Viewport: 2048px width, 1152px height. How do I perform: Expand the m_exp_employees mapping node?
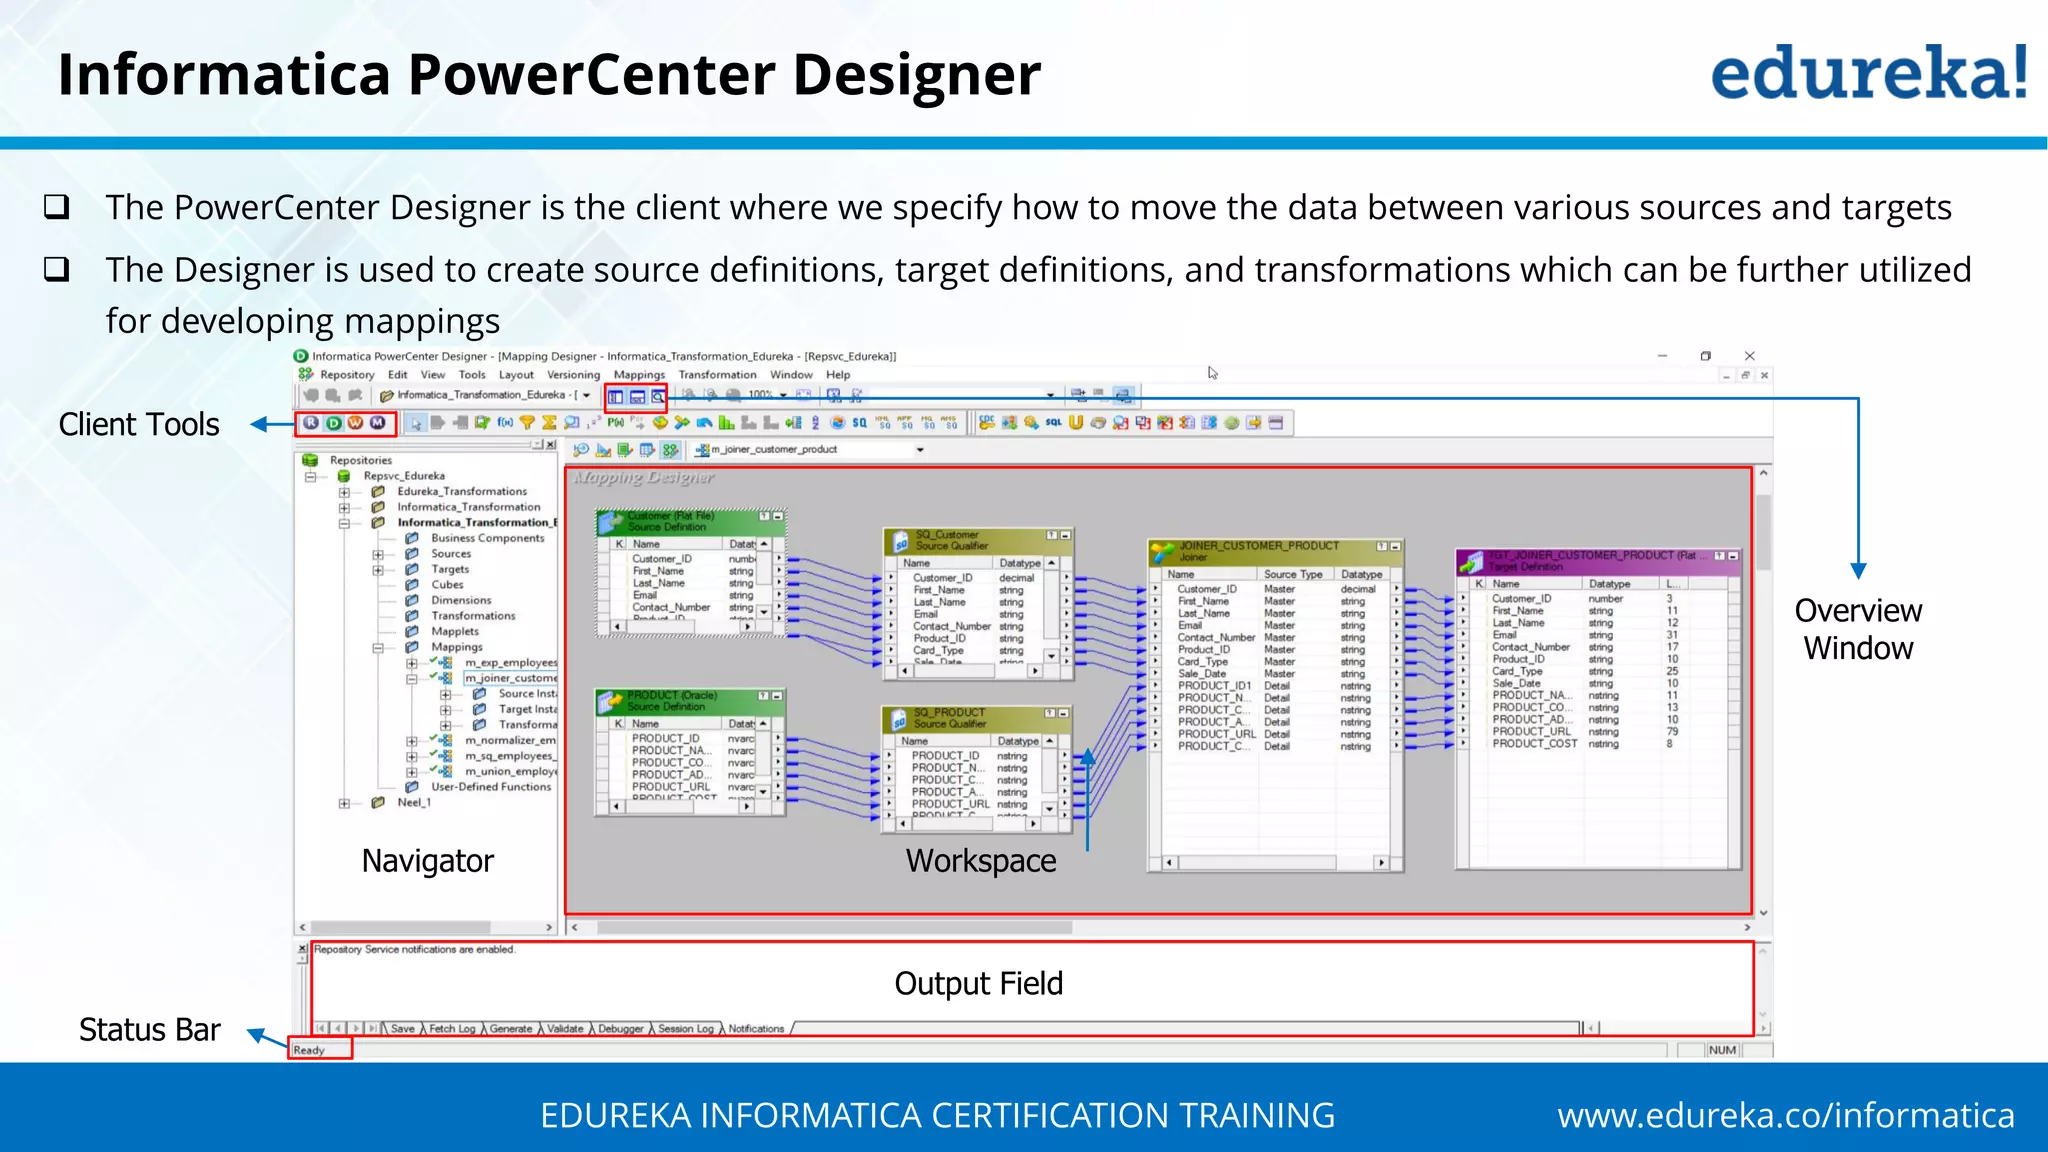(x=411, y=663)
